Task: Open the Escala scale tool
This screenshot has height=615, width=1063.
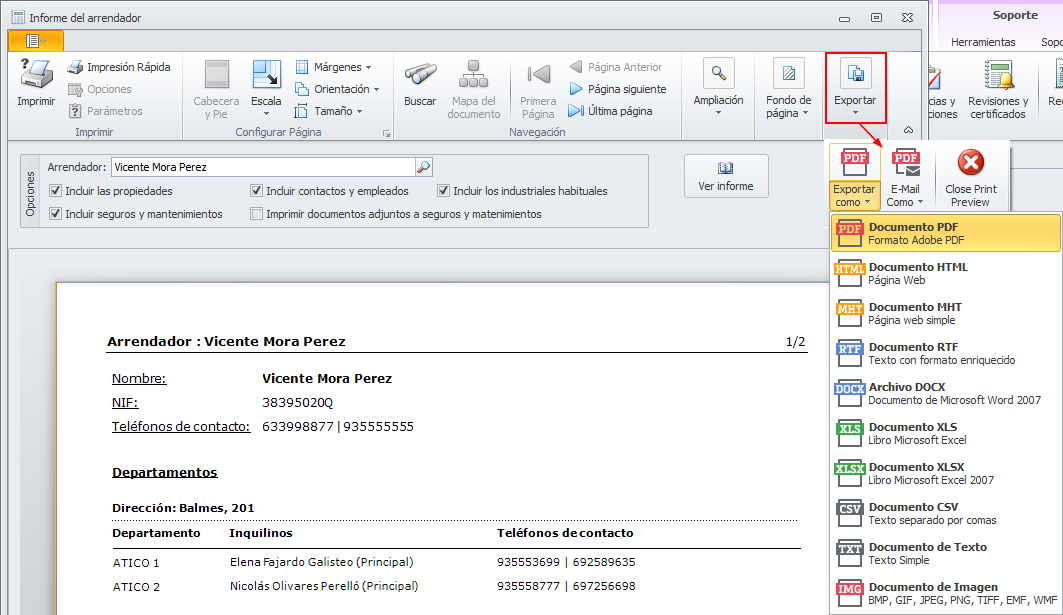Action: coord(266,87)
